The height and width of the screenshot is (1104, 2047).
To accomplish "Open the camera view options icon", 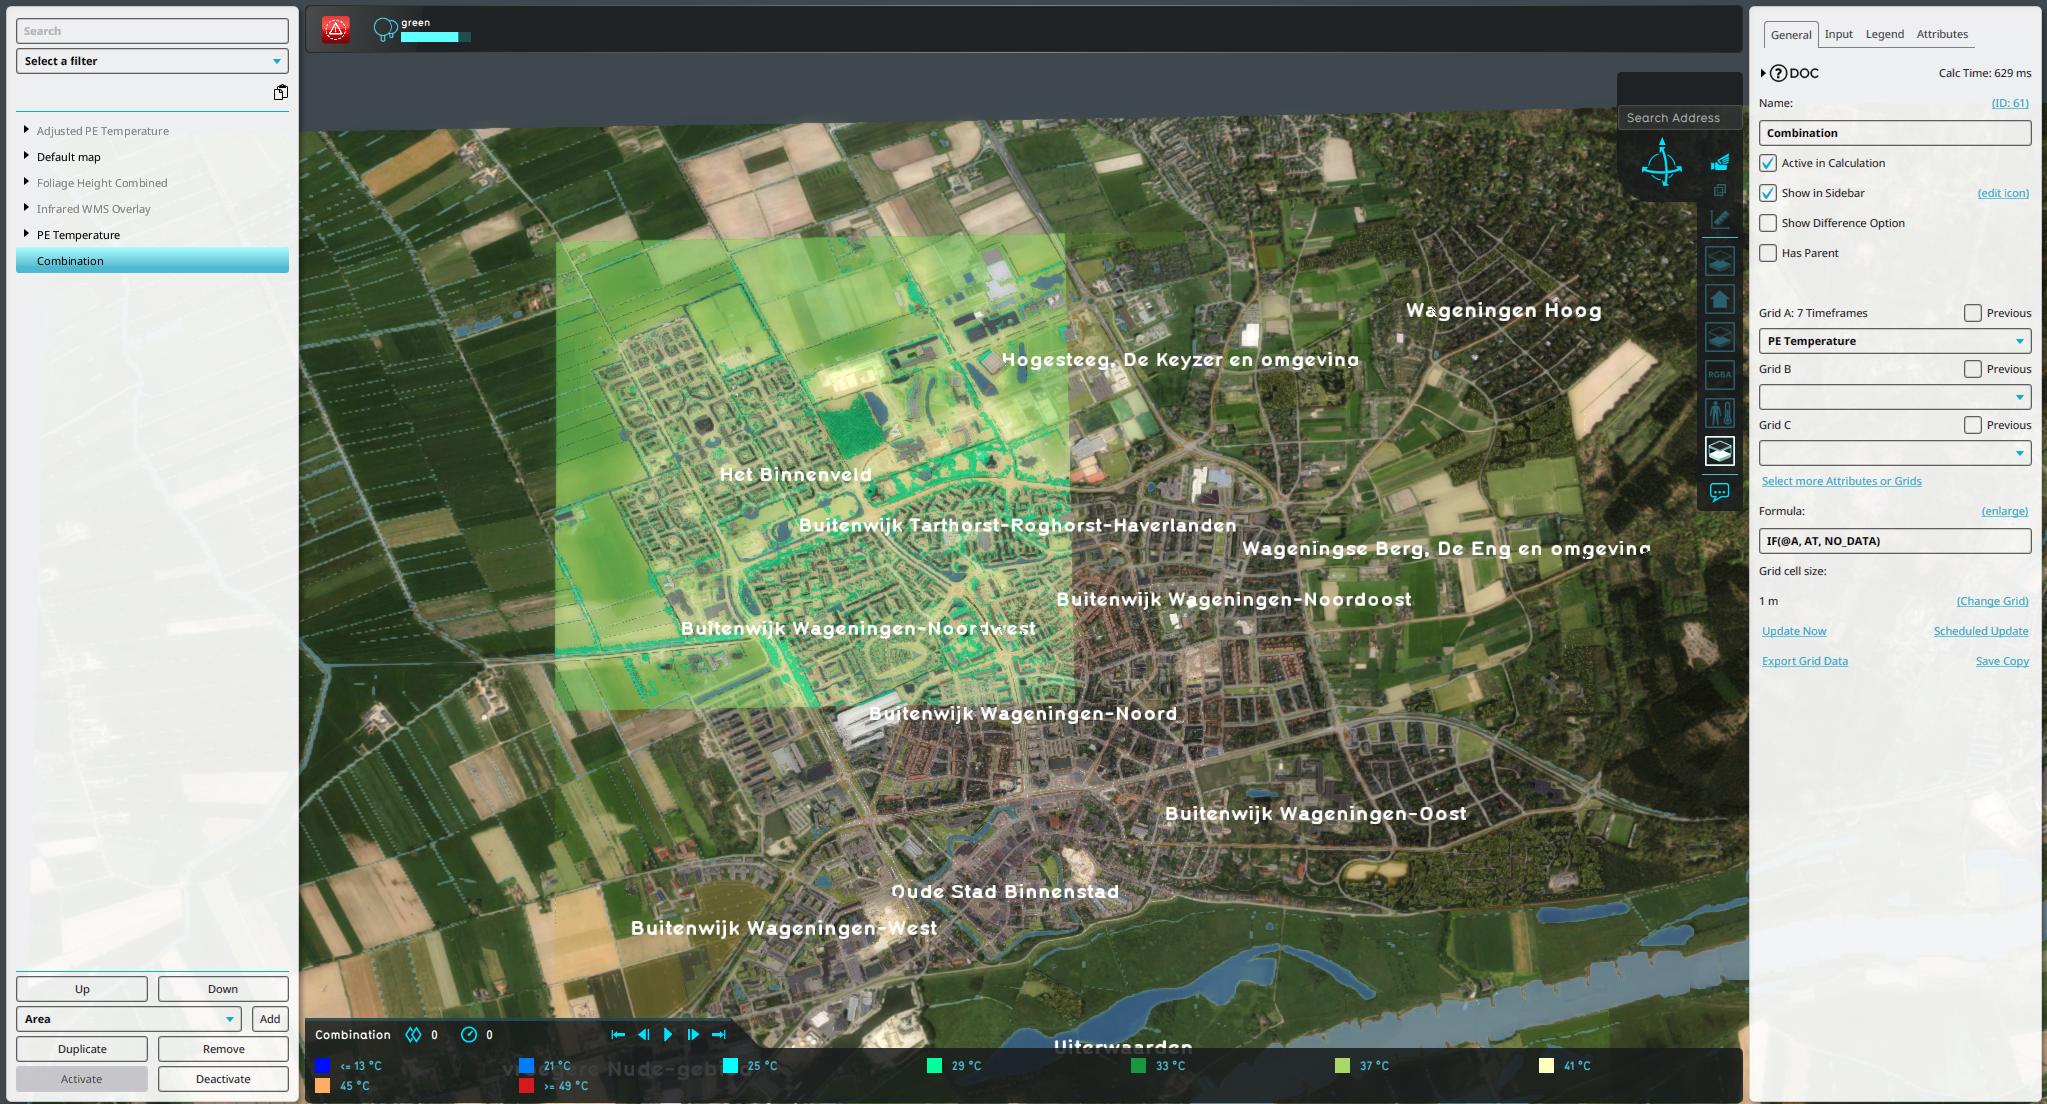I will pos(1720,162).
